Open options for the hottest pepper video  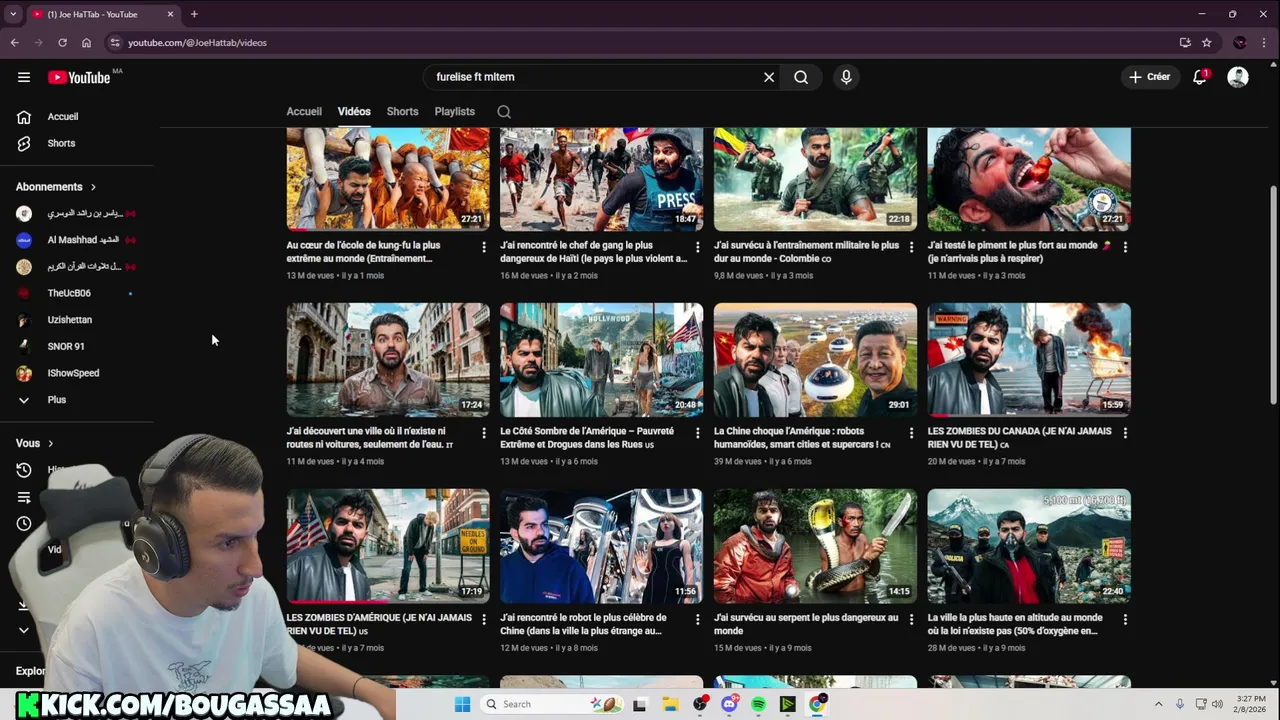[x=1125, y=246]
